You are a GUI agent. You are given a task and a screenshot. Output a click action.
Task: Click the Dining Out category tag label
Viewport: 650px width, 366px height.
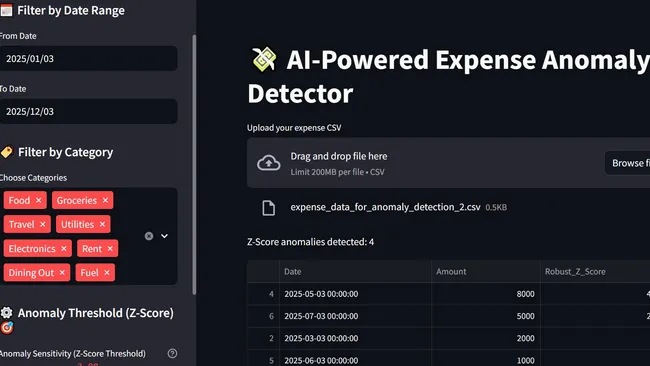[x=31, y=273]
